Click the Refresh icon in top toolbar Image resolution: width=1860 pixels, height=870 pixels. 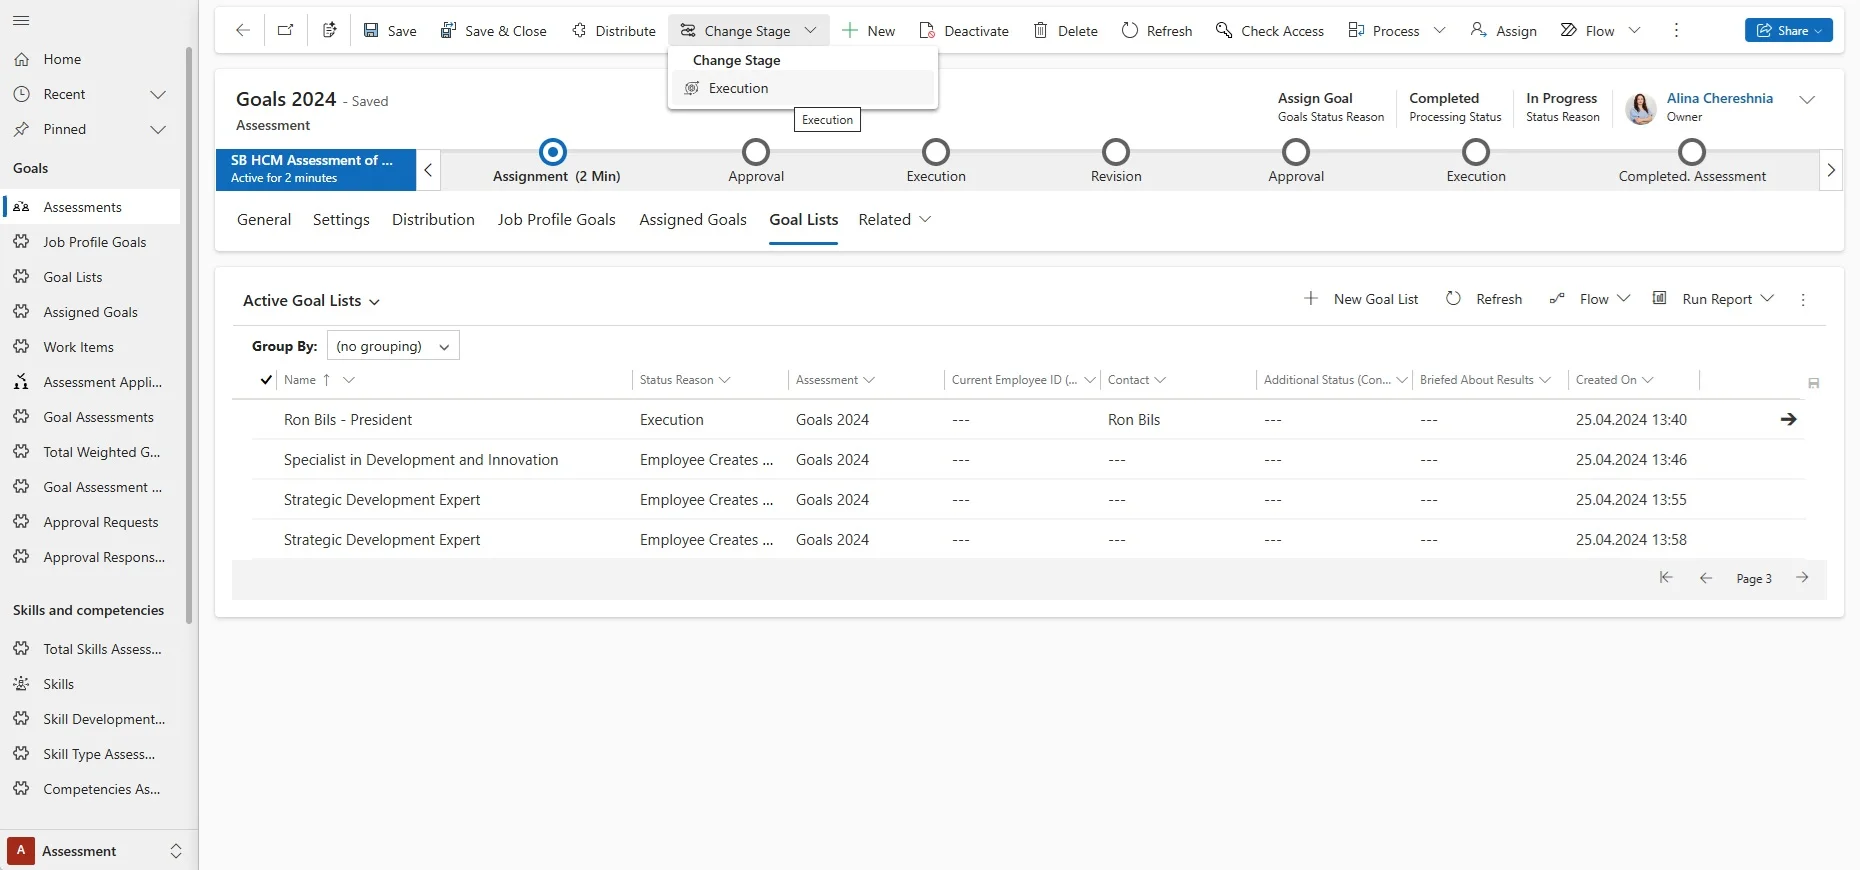pyautogui.click(x=1130, y=31)
